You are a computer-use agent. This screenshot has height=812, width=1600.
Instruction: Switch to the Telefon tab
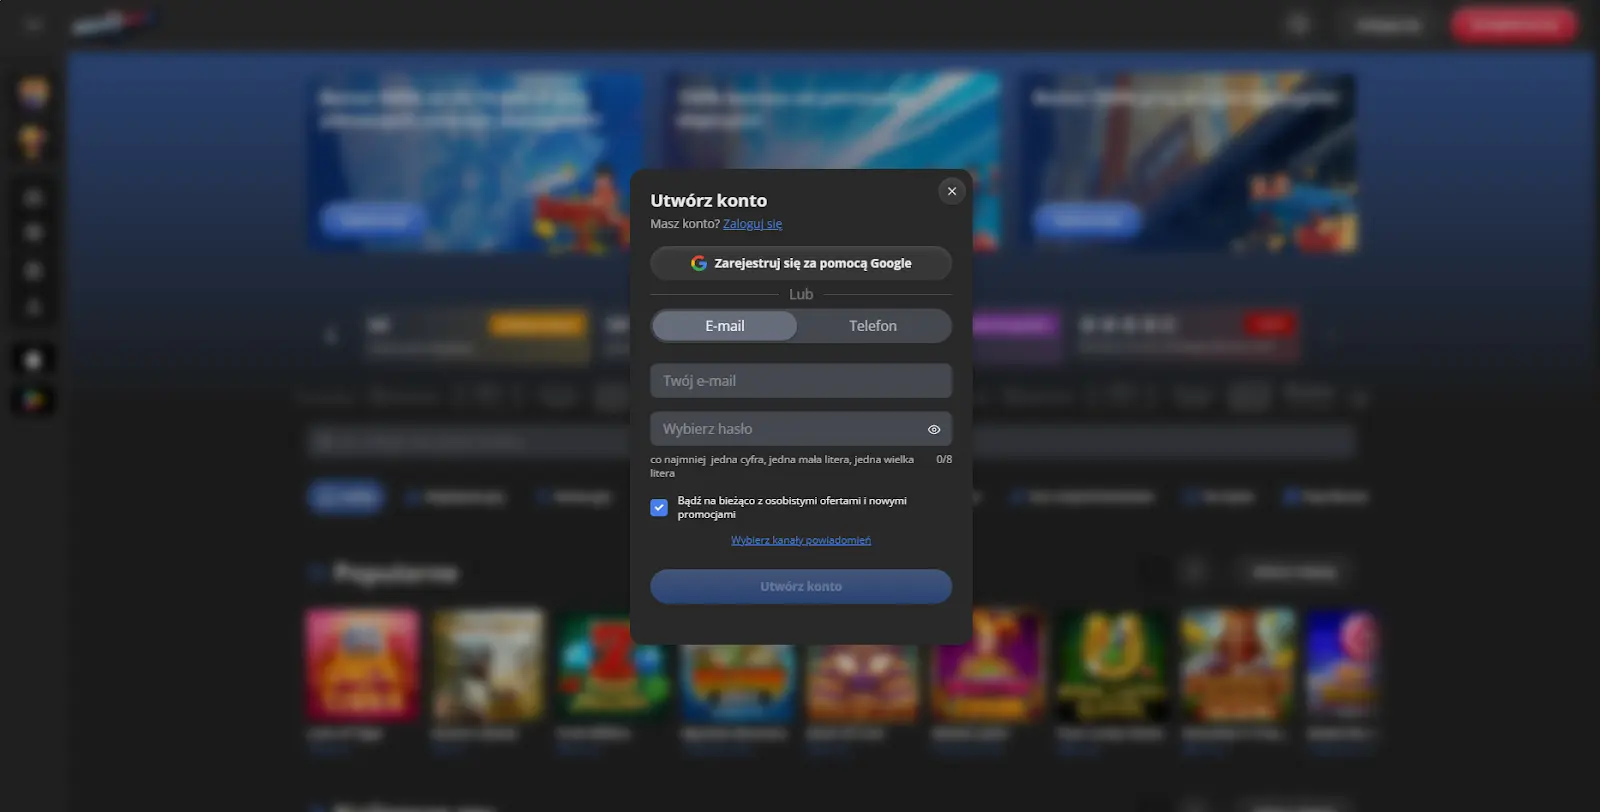pos(873,326)
